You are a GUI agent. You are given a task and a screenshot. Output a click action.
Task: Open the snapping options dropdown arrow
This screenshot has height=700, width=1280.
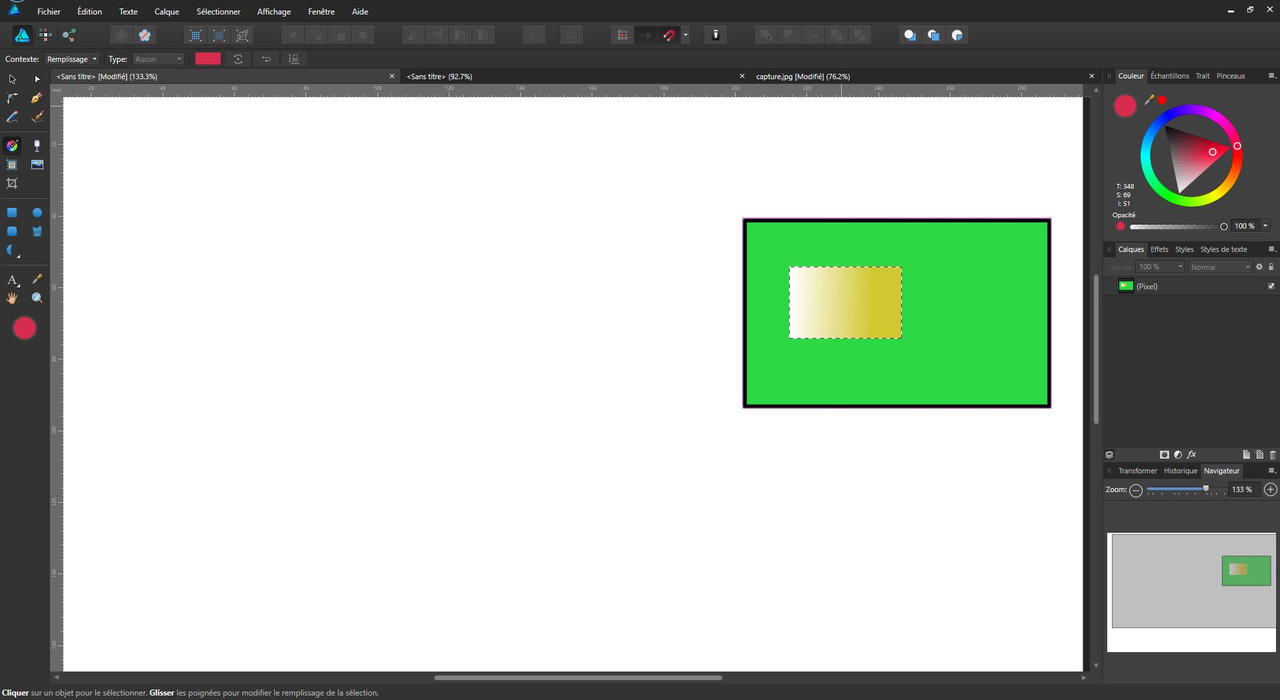point(685,35)
